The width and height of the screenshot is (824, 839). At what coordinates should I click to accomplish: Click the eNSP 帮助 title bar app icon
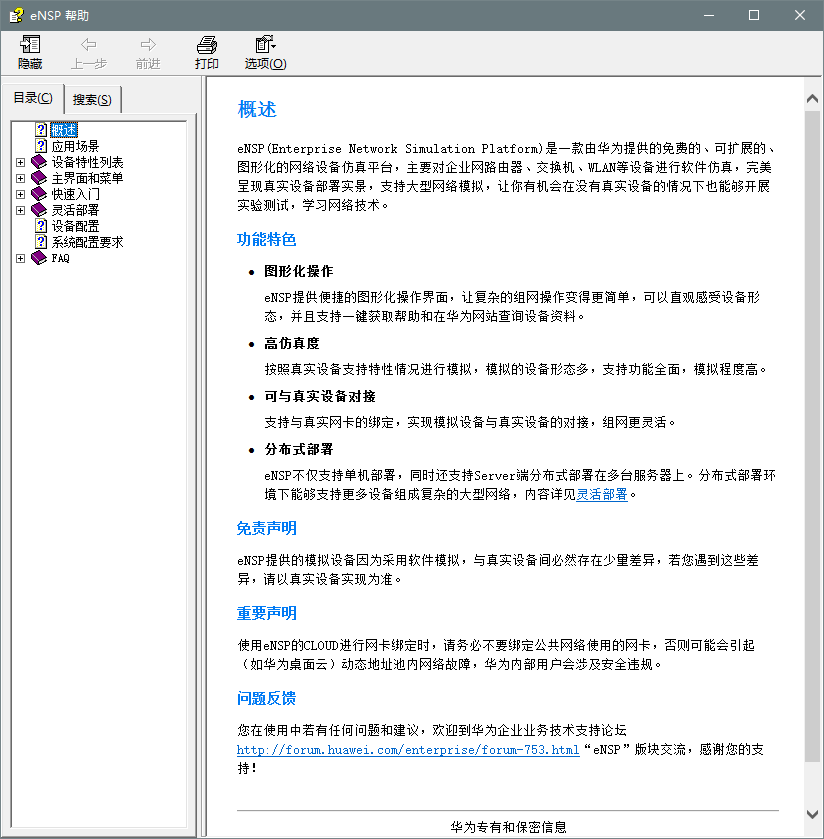pyautogui.click(x=16, y=15)
